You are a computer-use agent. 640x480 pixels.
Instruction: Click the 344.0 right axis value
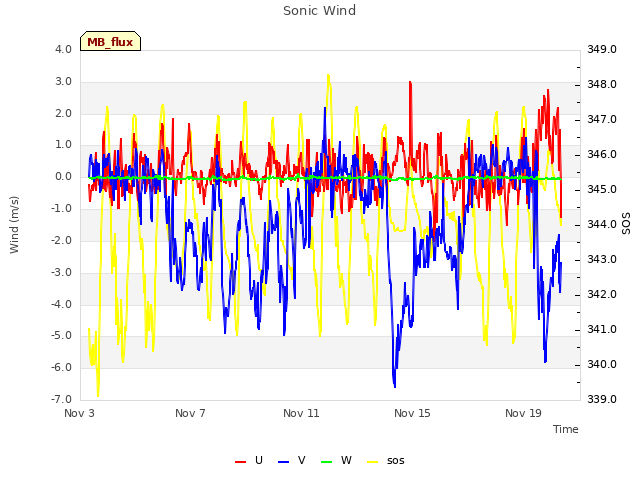coord(602,224)
